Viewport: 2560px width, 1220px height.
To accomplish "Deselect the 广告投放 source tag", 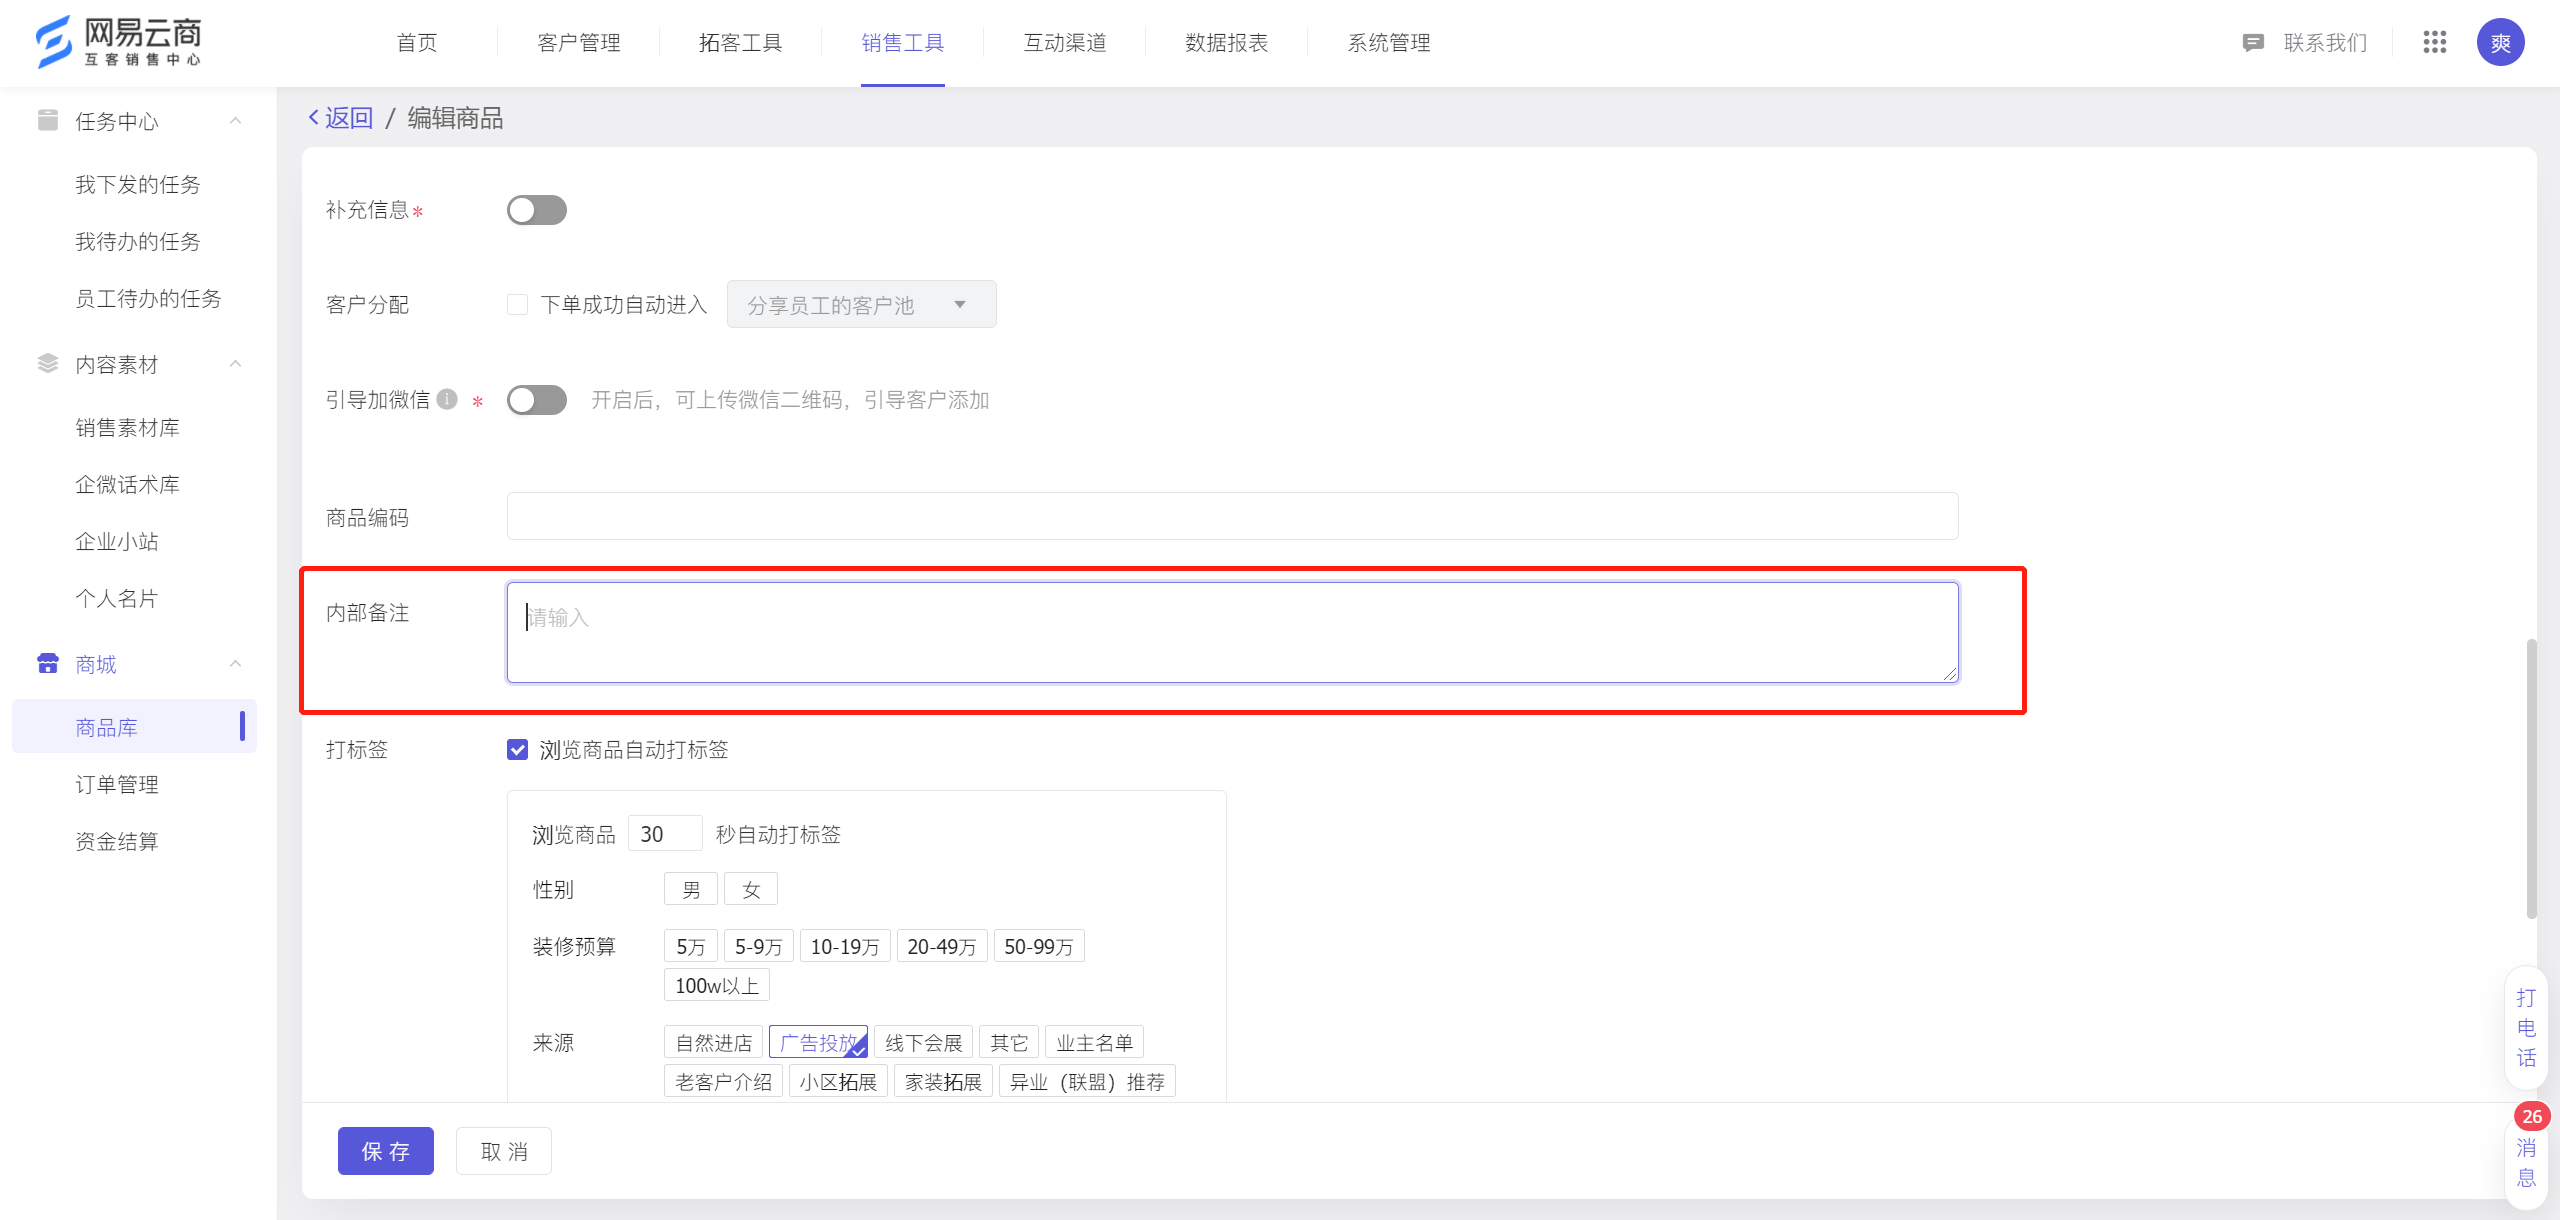I will [818, 1042].
